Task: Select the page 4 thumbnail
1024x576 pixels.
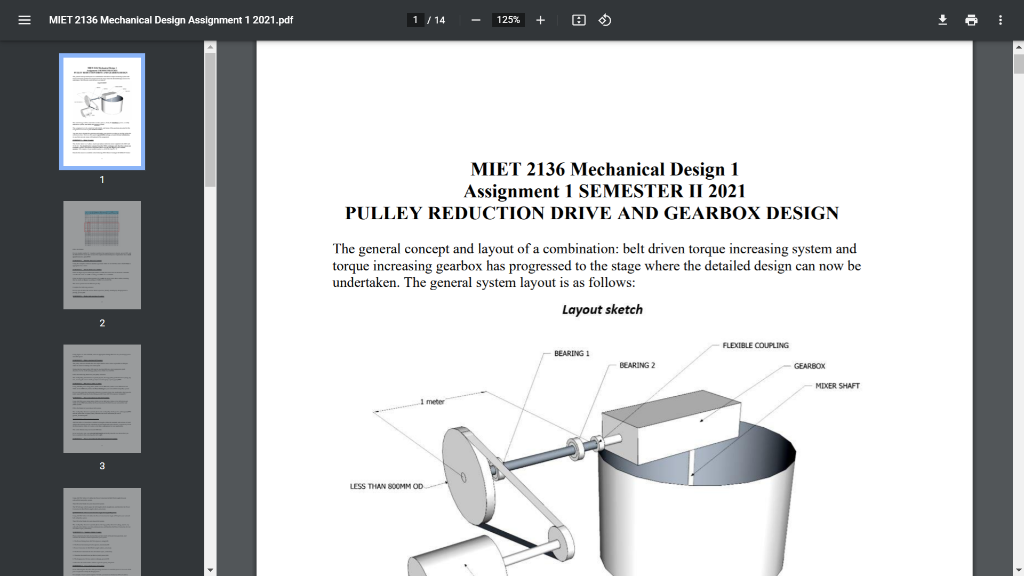Action: [x=101, y=533]
